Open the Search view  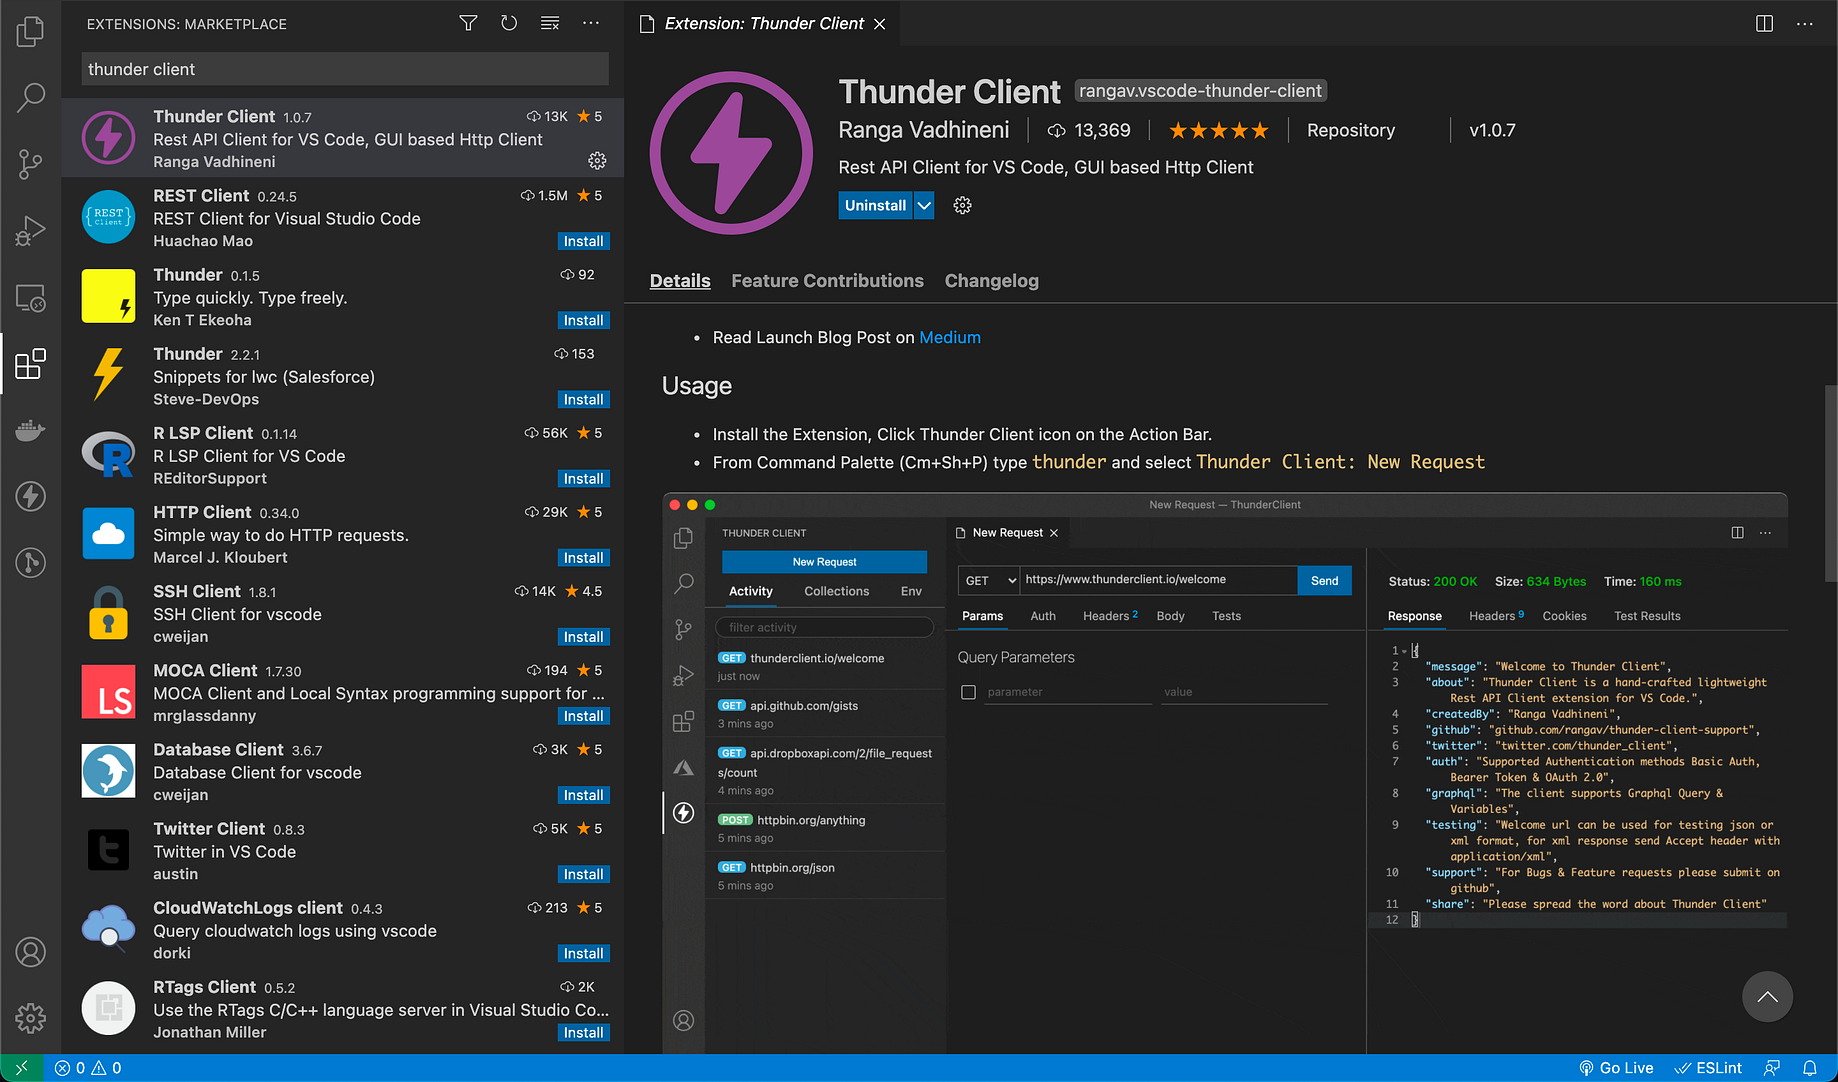point(30,97)
